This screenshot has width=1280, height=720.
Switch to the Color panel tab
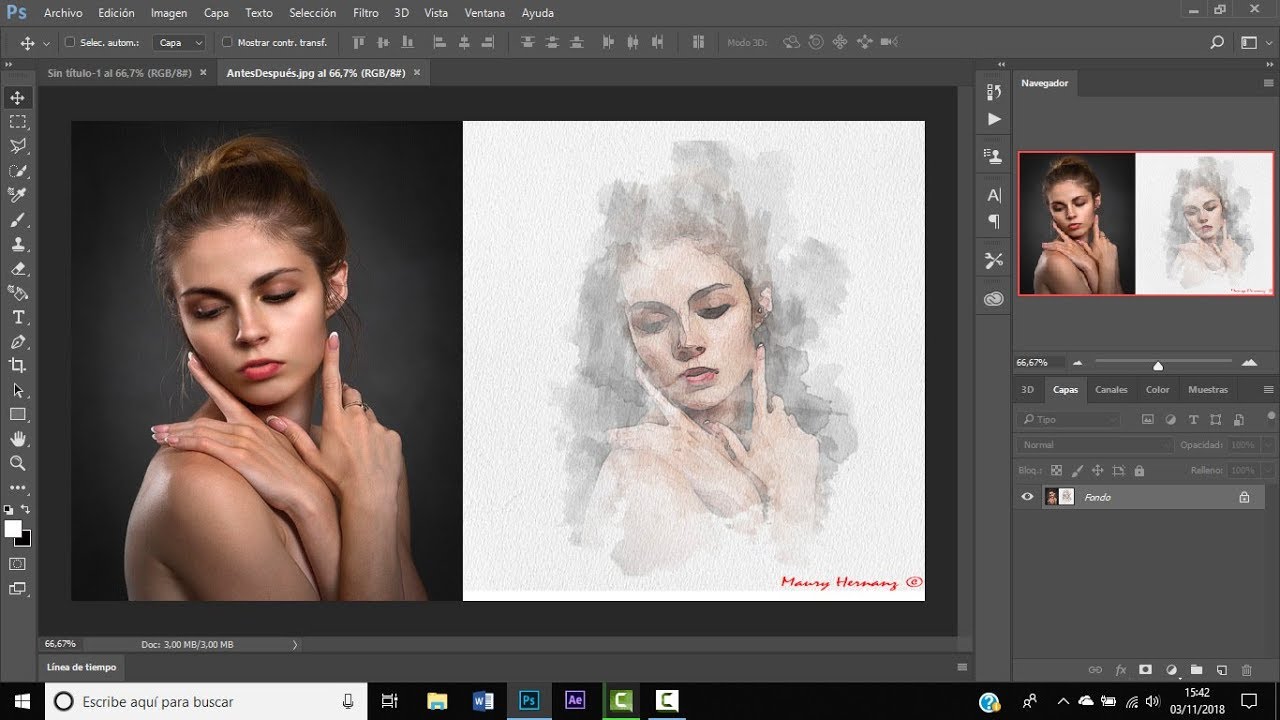pyautogui.click(x=1157, y=390)
